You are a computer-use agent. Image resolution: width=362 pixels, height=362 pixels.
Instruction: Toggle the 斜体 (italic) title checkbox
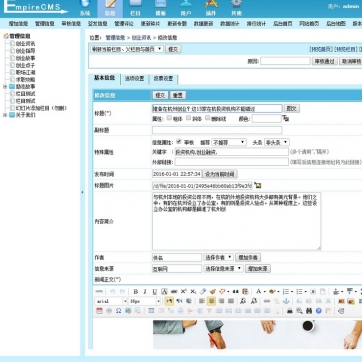point(188,118)
